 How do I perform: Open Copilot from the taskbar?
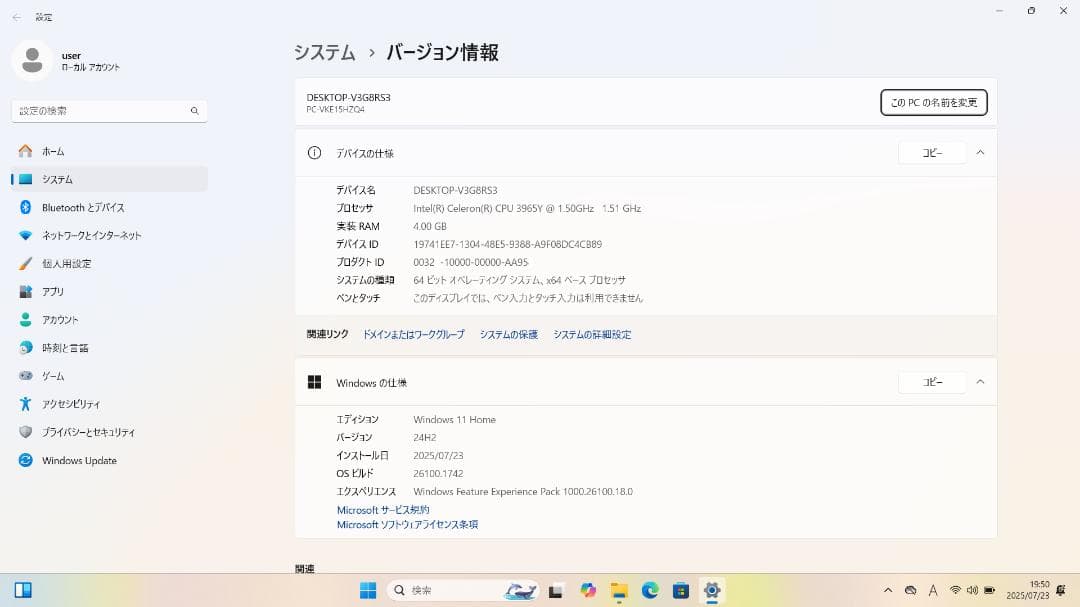pyautogui.click(x=588, y=590)
